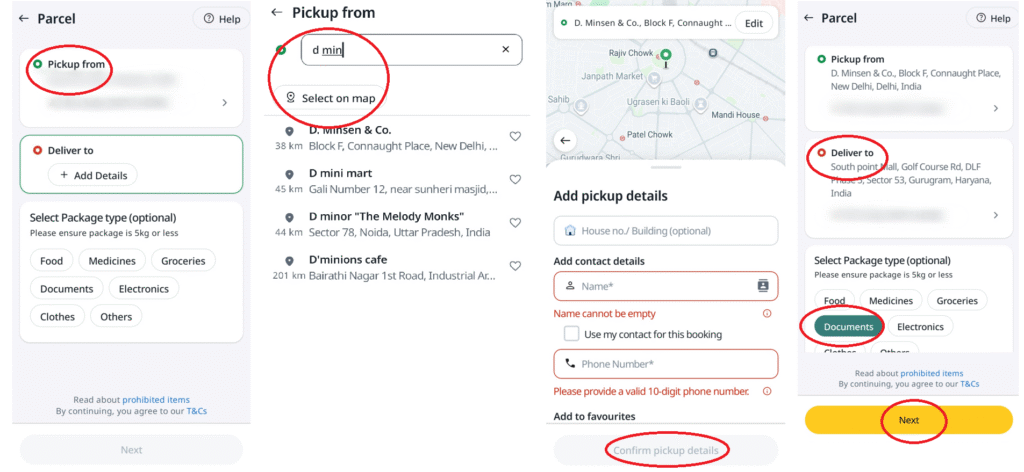Screen dimensions: 1024x472
Task: Tick 'Use my contact for this booking'
Action: pyautogui.click(x=571, y=334)
